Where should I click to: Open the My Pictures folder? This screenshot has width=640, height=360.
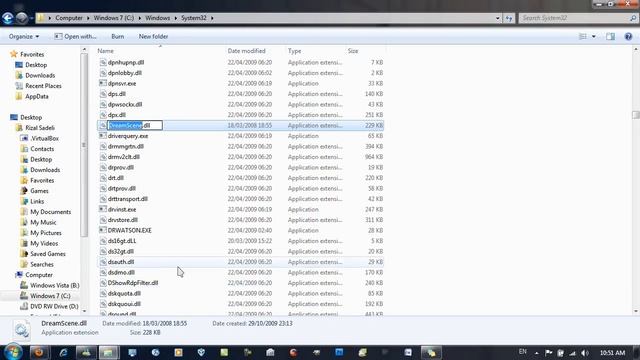(x=46, y=233)
